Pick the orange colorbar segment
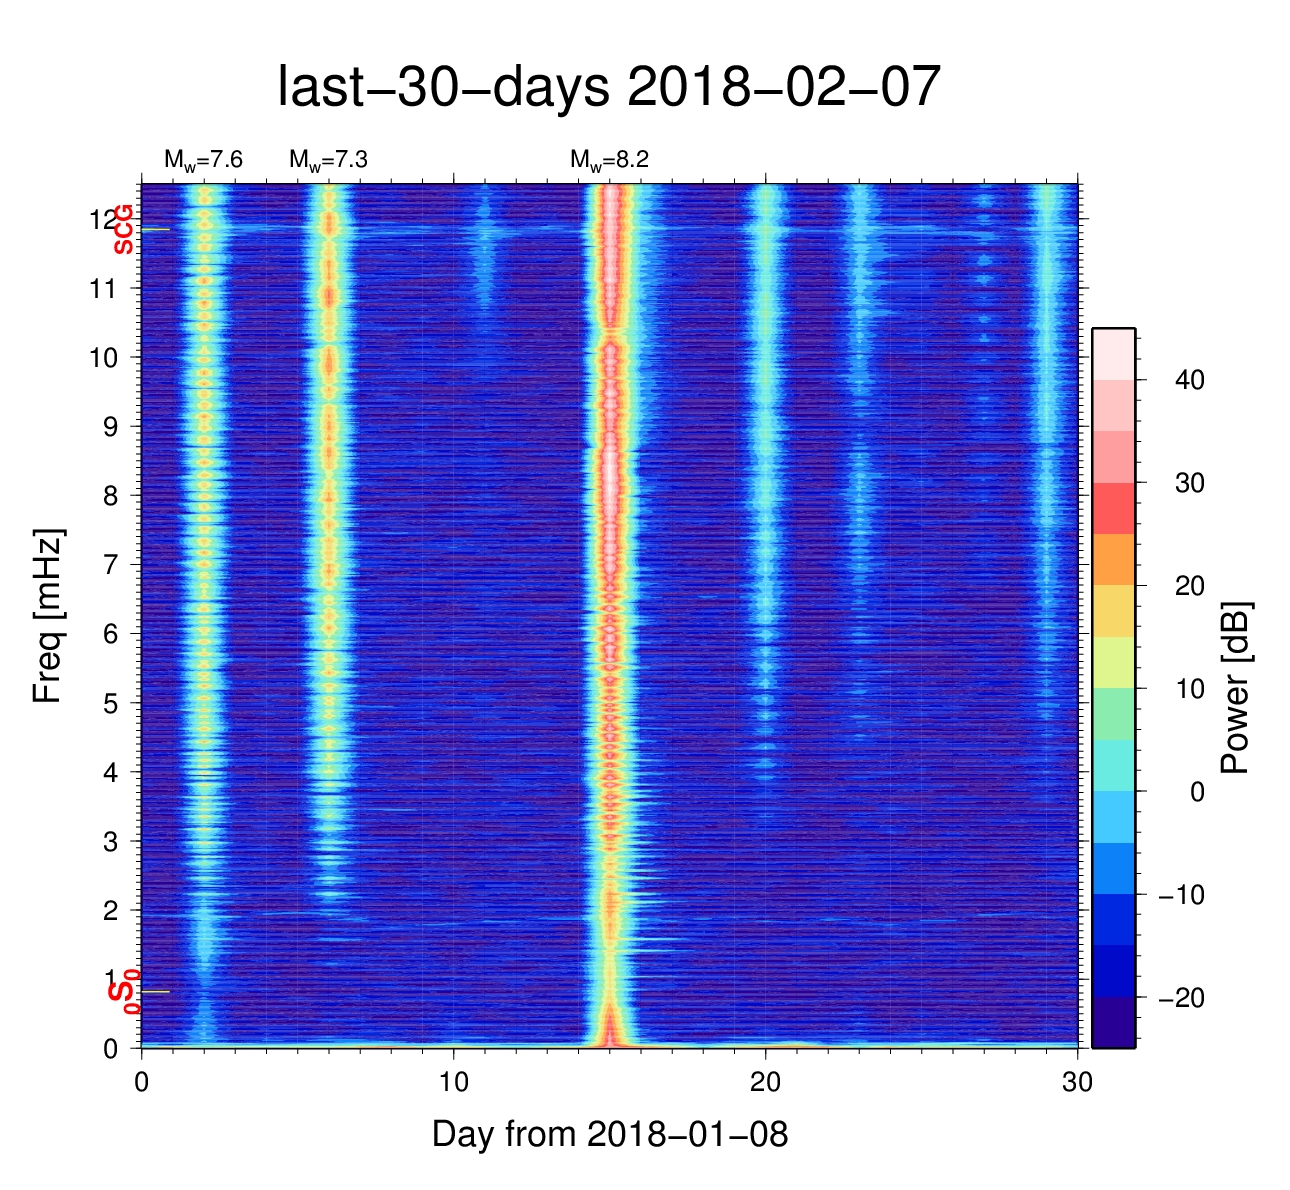Viewport: 1290px width, 1190px height. point(1113,559)
